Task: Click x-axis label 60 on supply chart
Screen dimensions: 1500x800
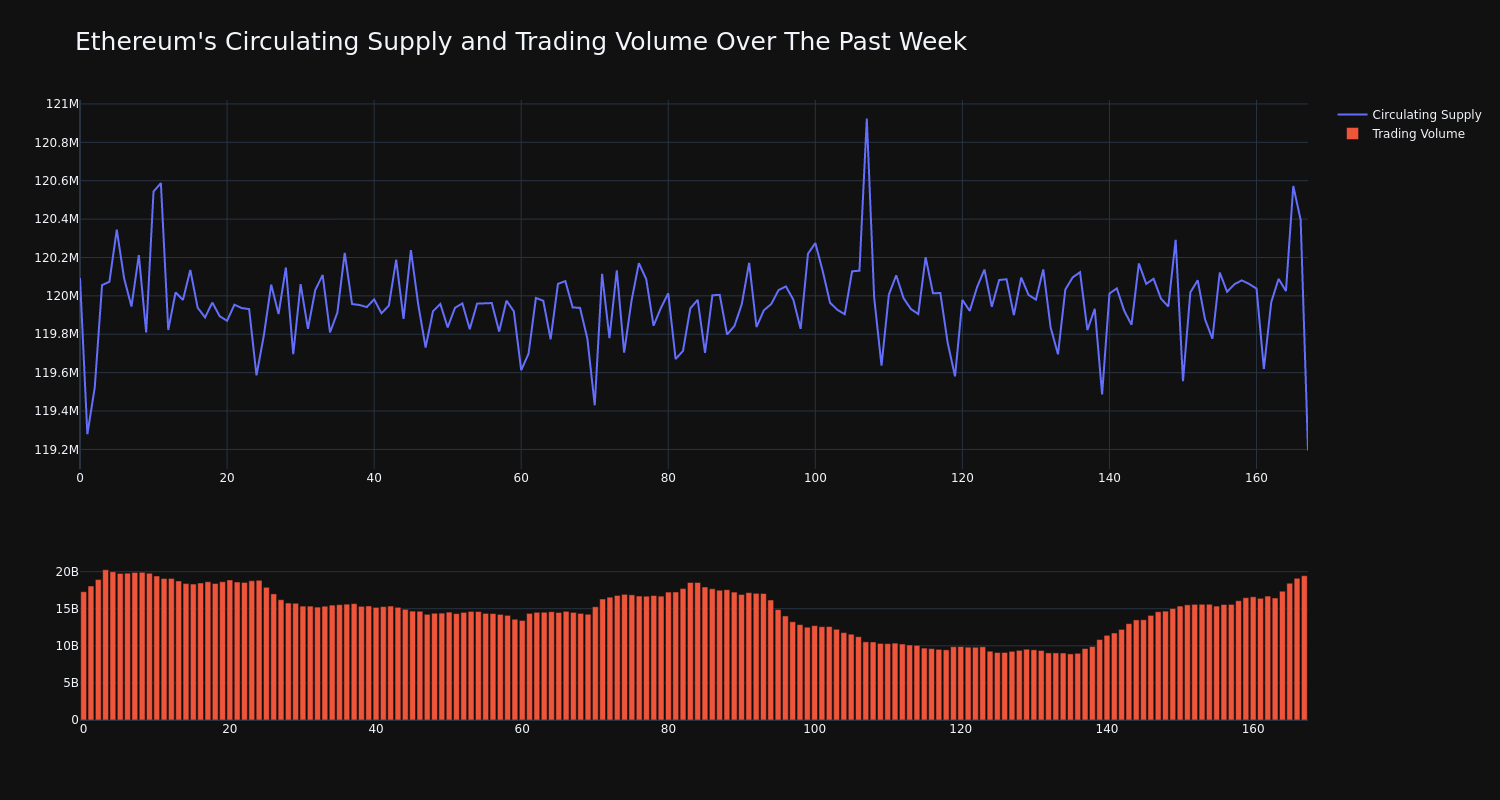Action: pyautogui.click(x=521, y=478)
